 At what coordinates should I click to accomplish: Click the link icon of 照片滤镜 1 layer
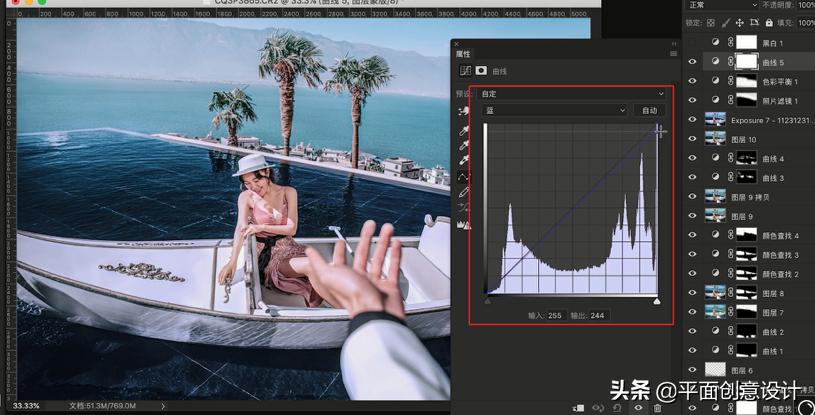tap(730, 100)
